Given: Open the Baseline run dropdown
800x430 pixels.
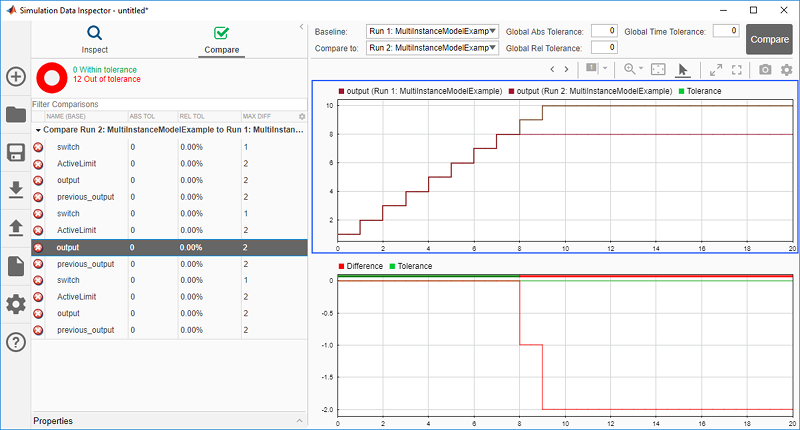Looking at the screenshot, I should tap(432, 31).
